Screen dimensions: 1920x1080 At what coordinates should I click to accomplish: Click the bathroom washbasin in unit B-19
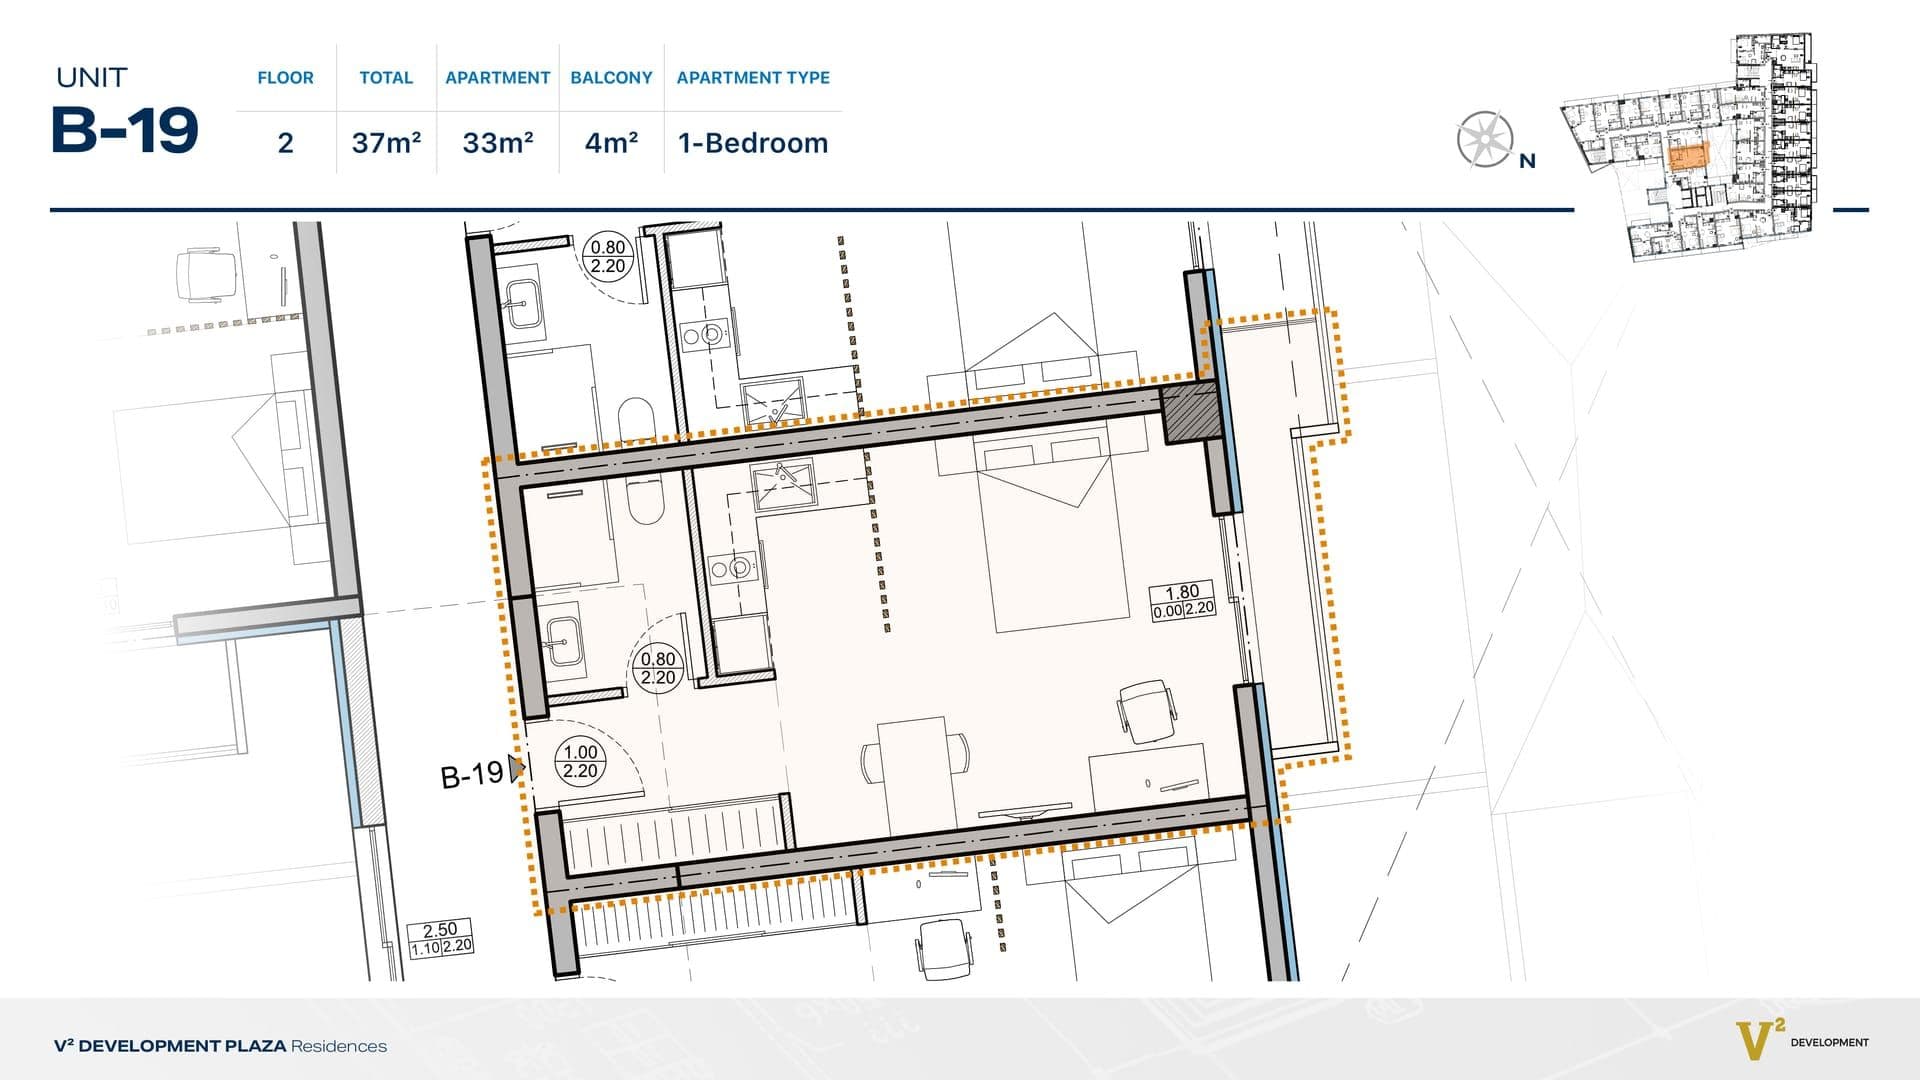[565, 640]
